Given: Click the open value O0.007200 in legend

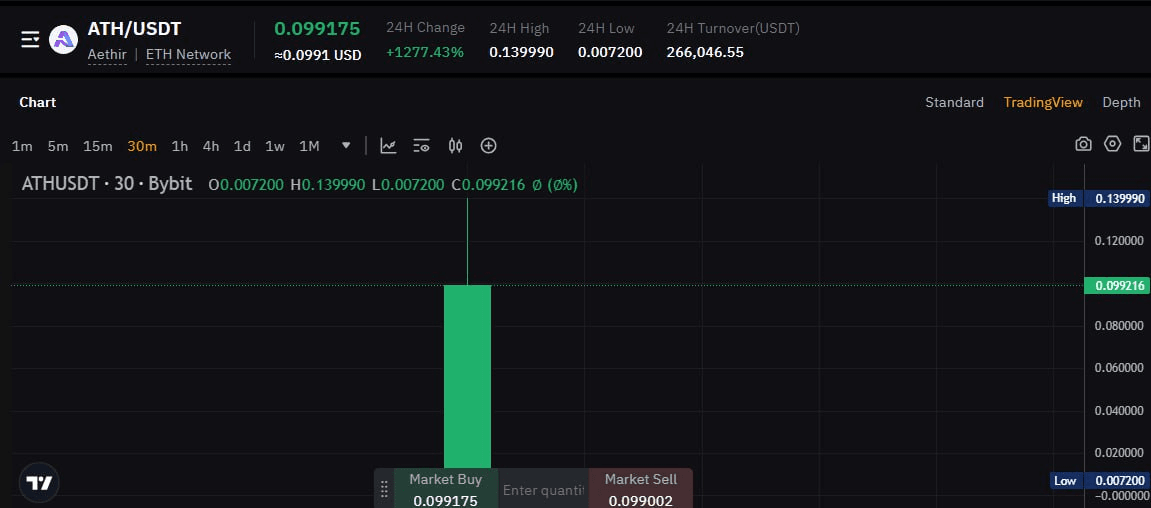Looking at the screenshot, I should point(246,185).
